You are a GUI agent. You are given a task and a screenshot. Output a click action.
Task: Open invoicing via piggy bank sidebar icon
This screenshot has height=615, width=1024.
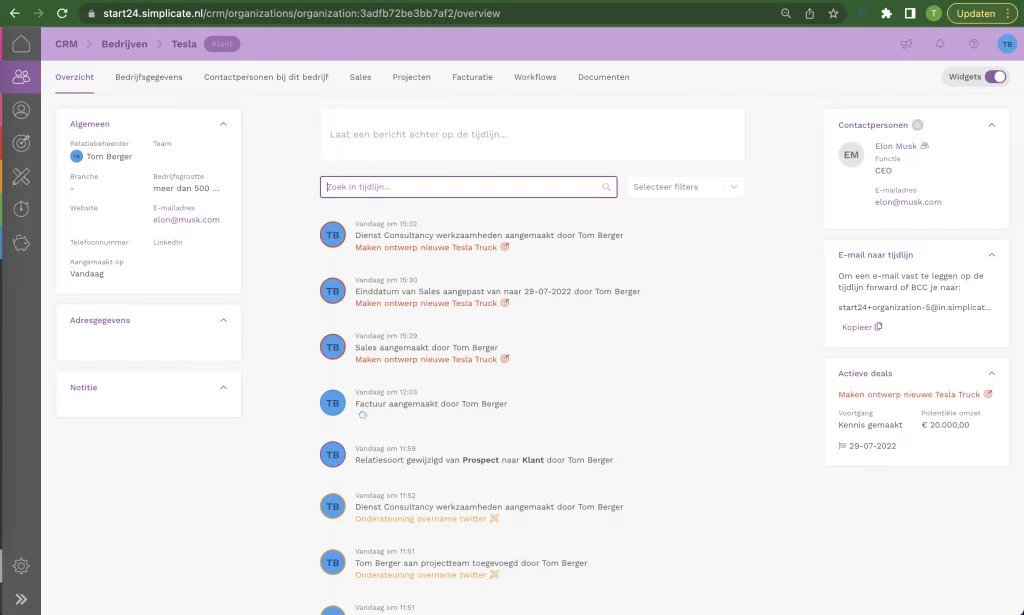[21, 242]
